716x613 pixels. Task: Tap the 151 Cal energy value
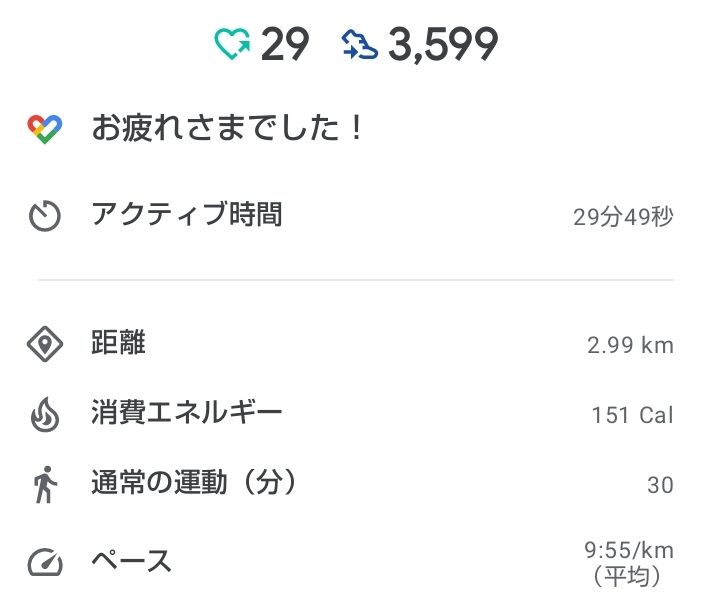click(632, 415)
